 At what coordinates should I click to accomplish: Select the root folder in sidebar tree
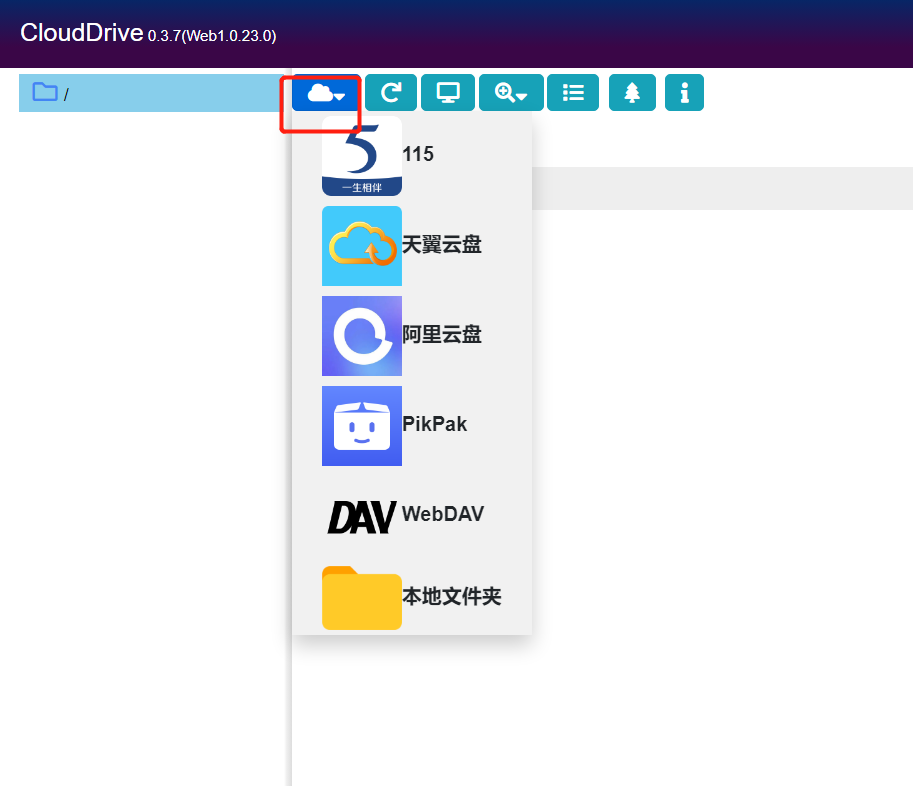click(65, 94)
